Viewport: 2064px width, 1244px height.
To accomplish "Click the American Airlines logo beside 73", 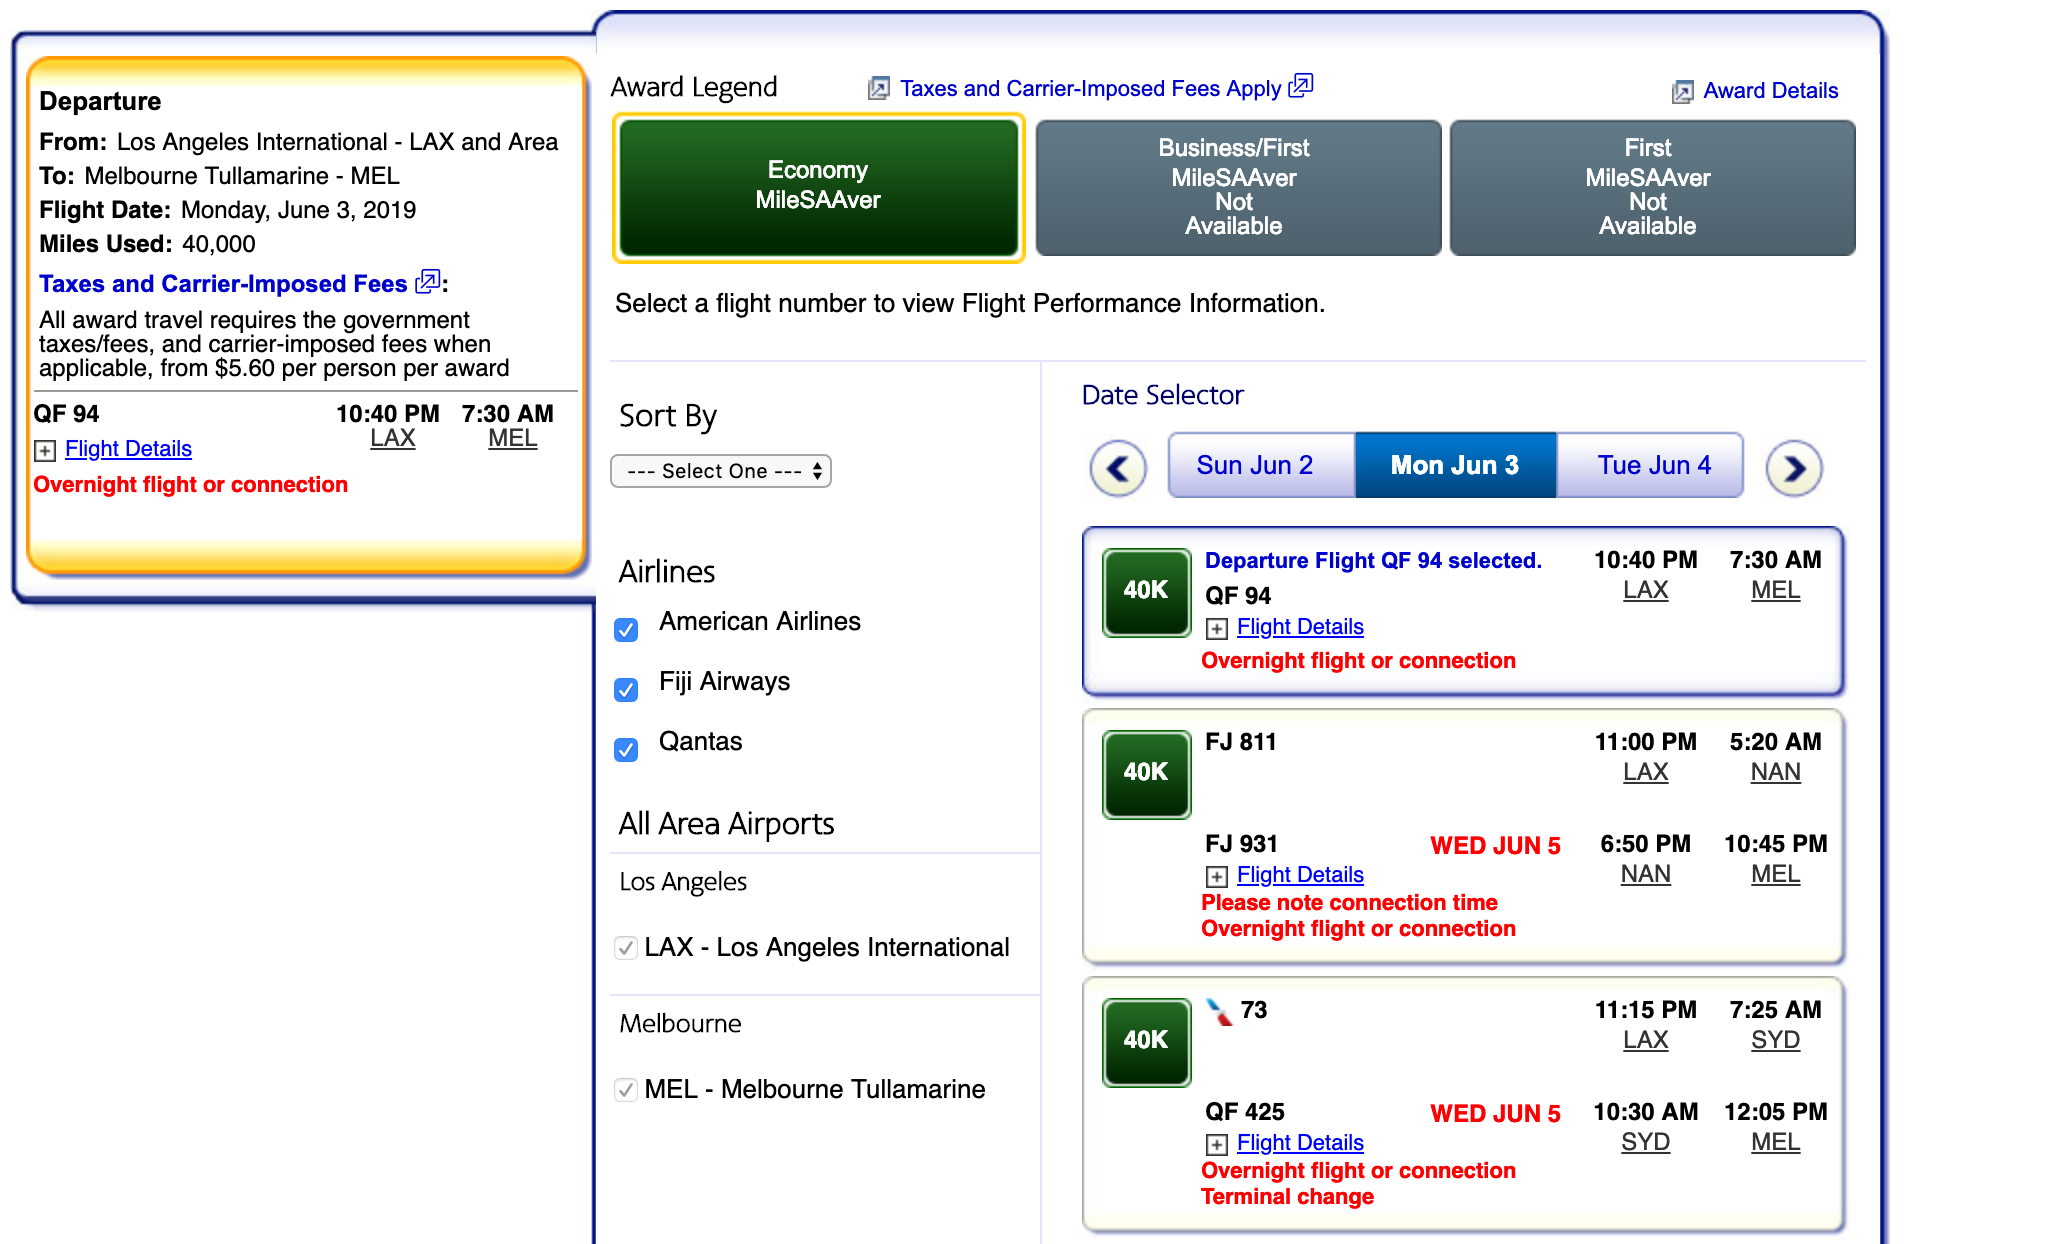I will pyautogui.click(x=1219, y=1012).
